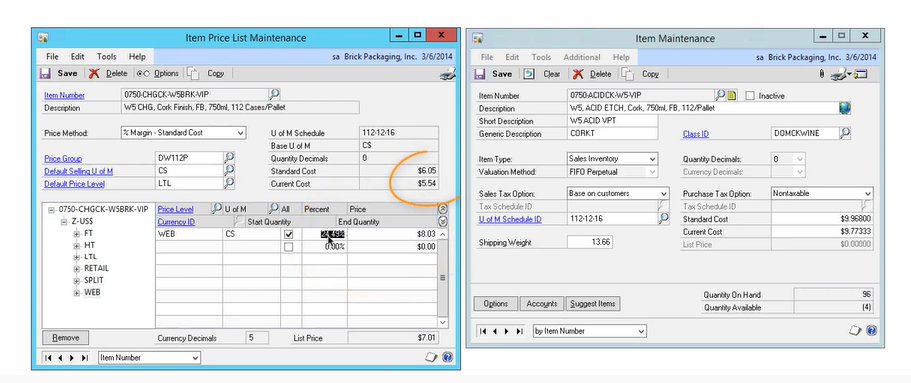Select first Options radio button in toolbar
Screen dimensions: 911x383
(x=139, y=74)
